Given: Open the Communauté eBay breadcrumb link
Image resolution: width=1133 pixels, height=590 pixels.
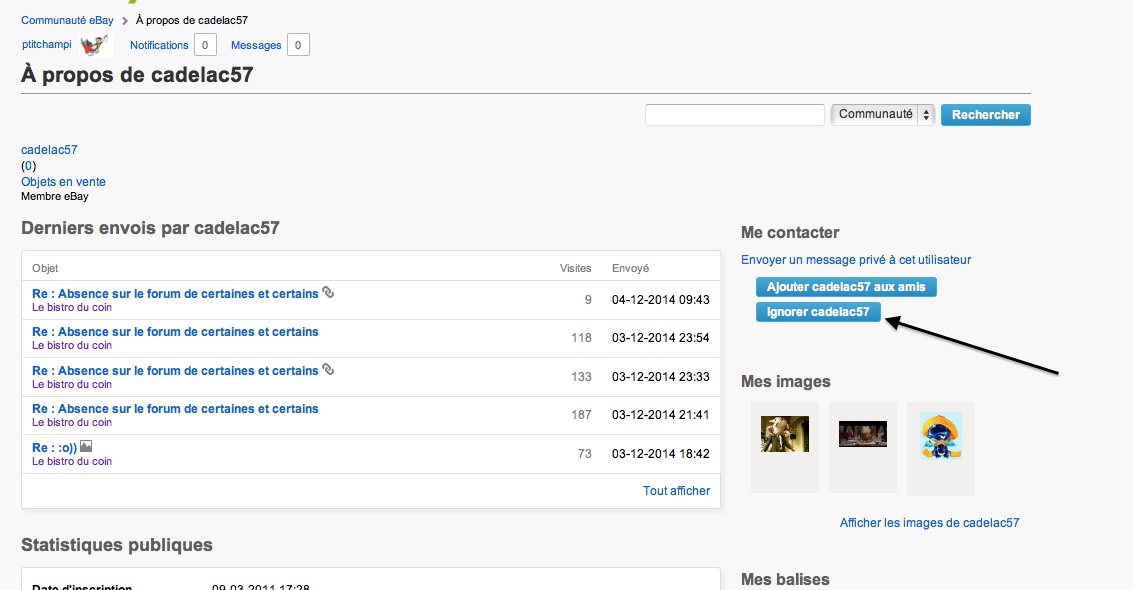Looking at the screenshot, I should pos(67,20).
